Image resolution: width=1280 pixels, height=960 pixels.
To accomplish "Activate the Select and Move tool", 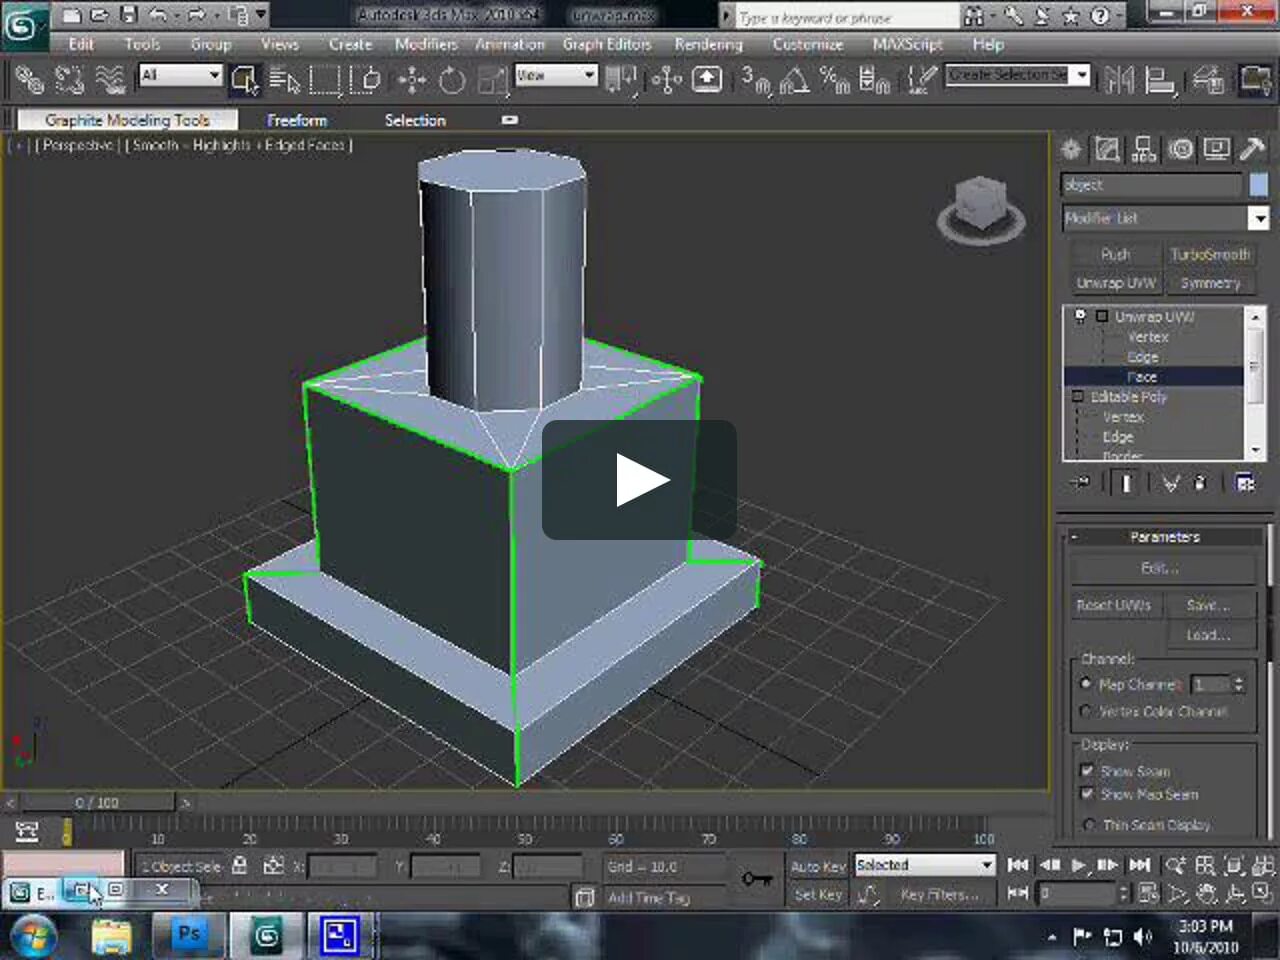I will (412, 79).
